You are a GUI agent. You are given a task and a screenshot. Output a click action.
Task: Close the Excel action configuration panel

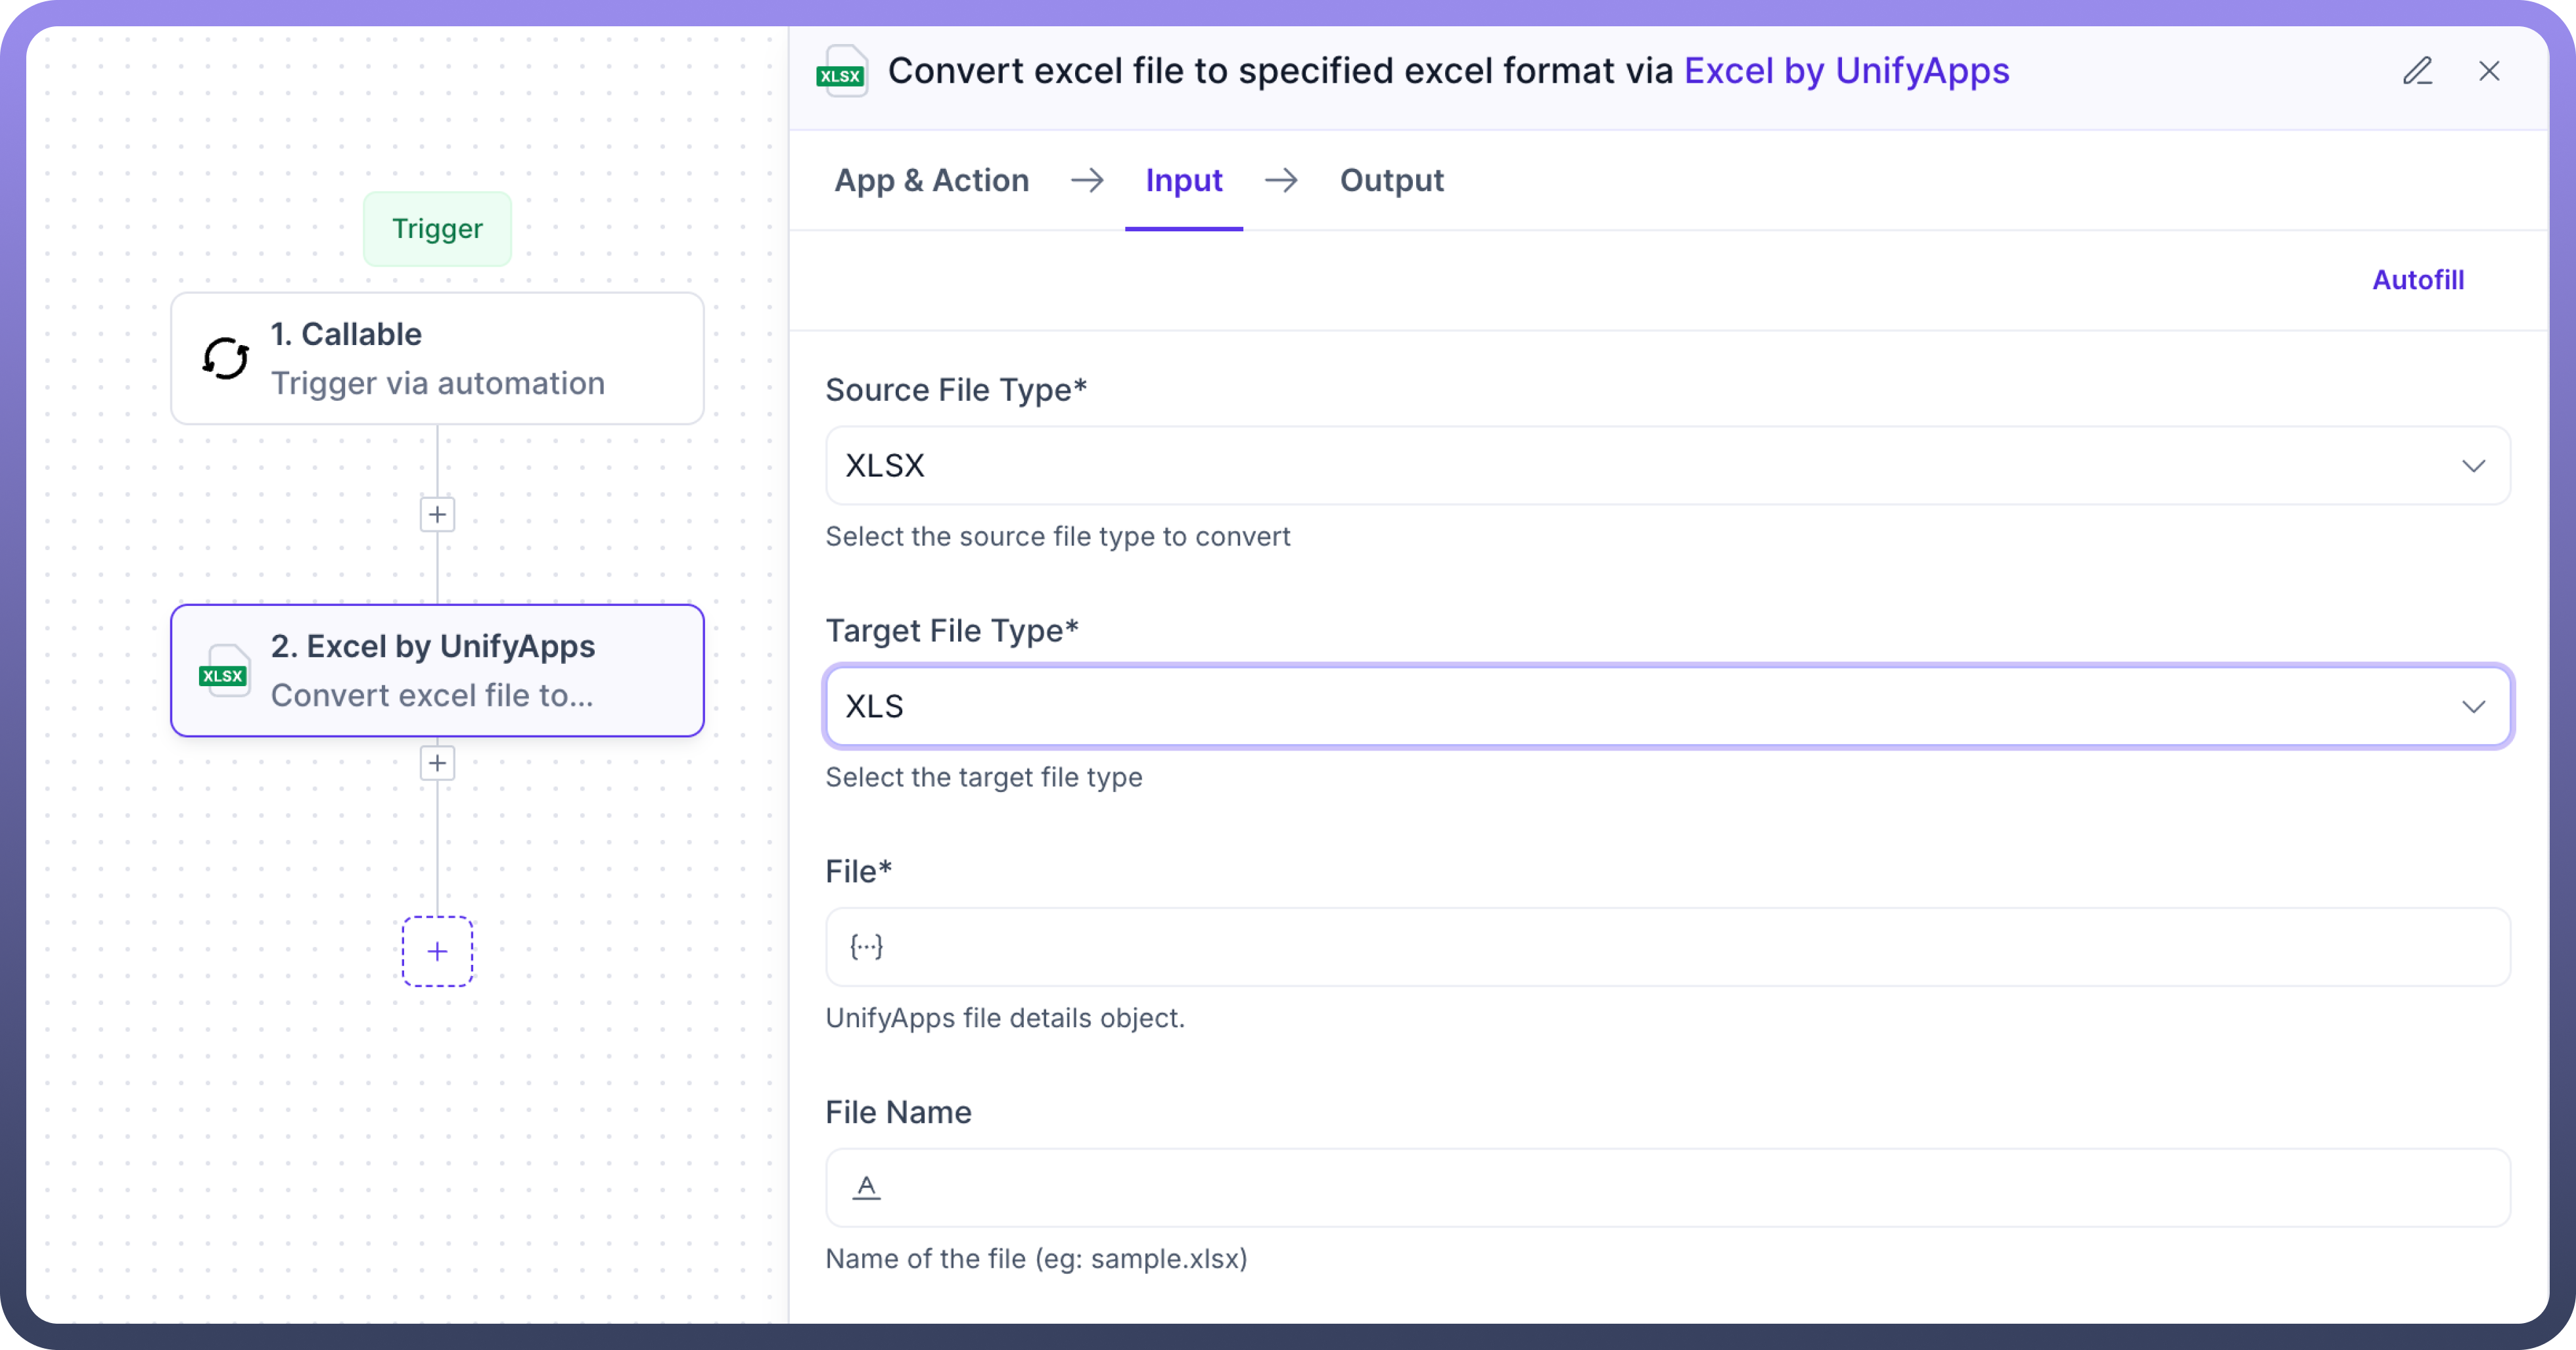pos(2489,71)
